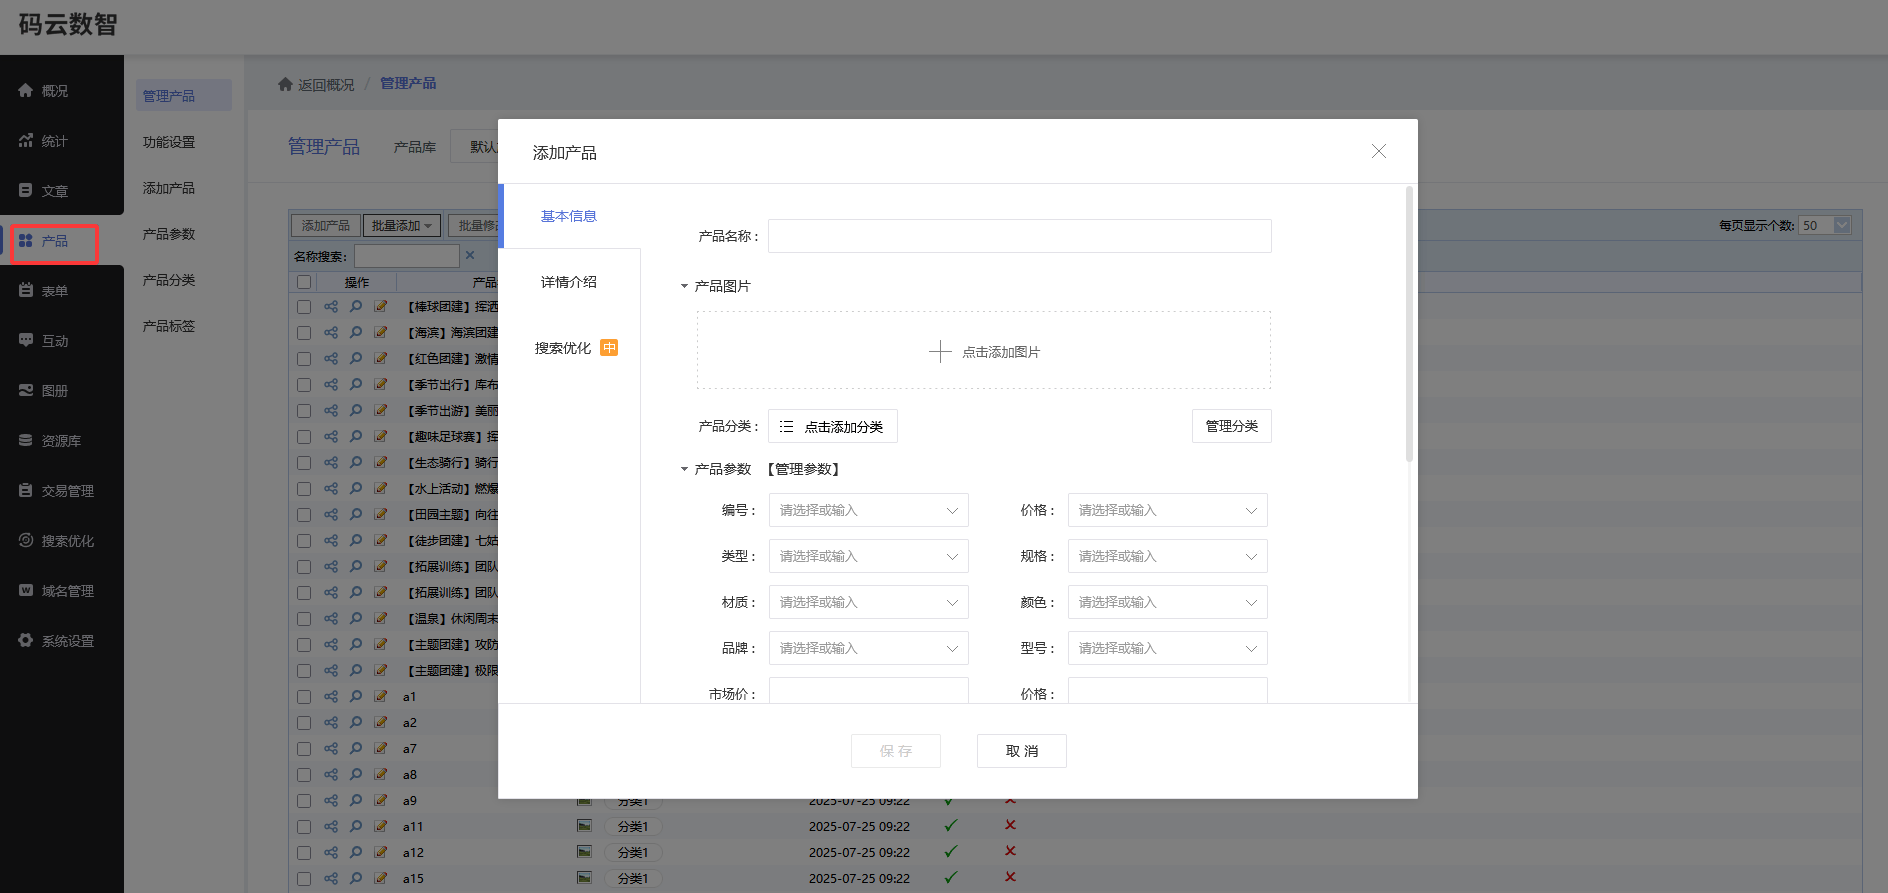This screenshot has height=893, width=1888.
Task: Click the red X icon in a11 row
Action: (1010, 826)
